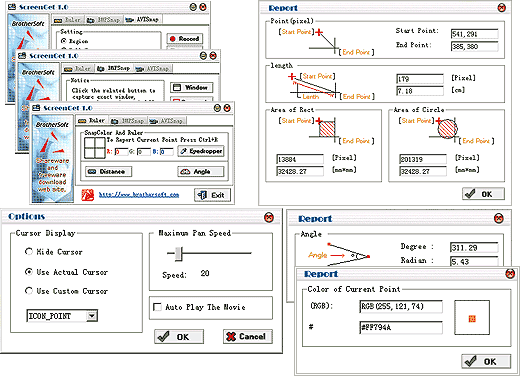This screenshot has width=520, height=376.
Task: Minimize the back ScreenGet window
Action: tap(193, 7)
